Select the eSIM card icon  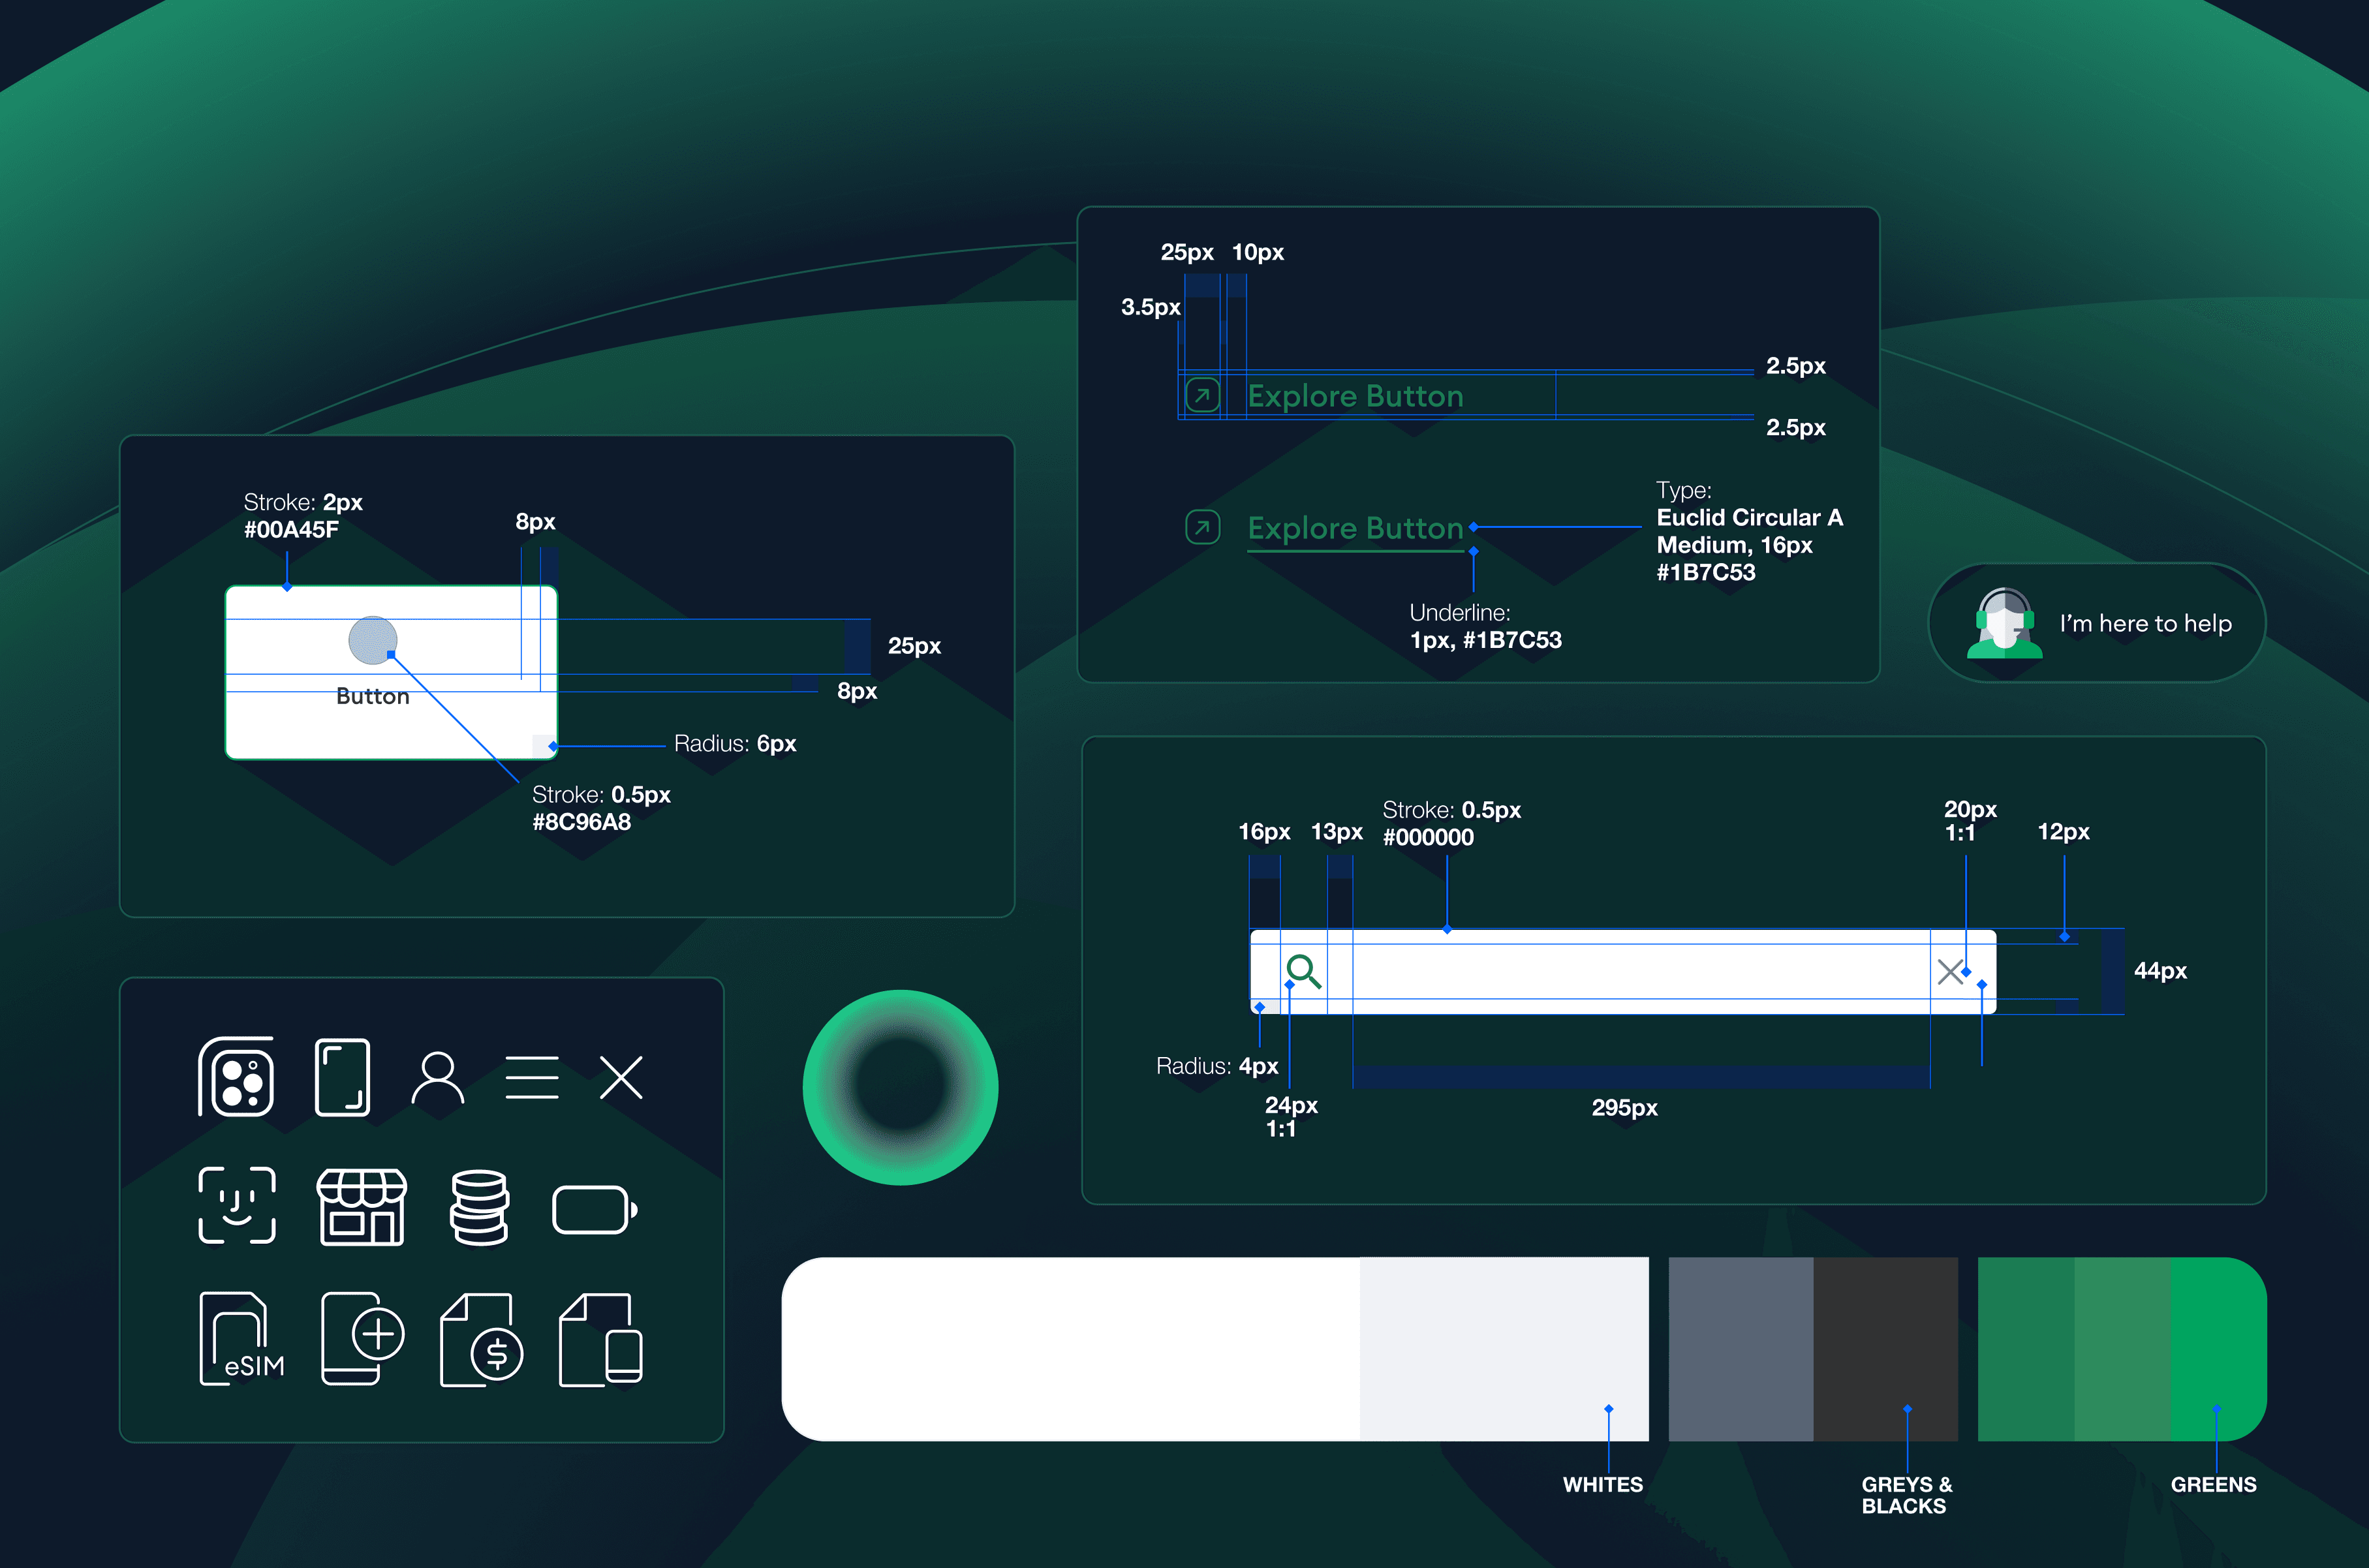[242, 1339]
